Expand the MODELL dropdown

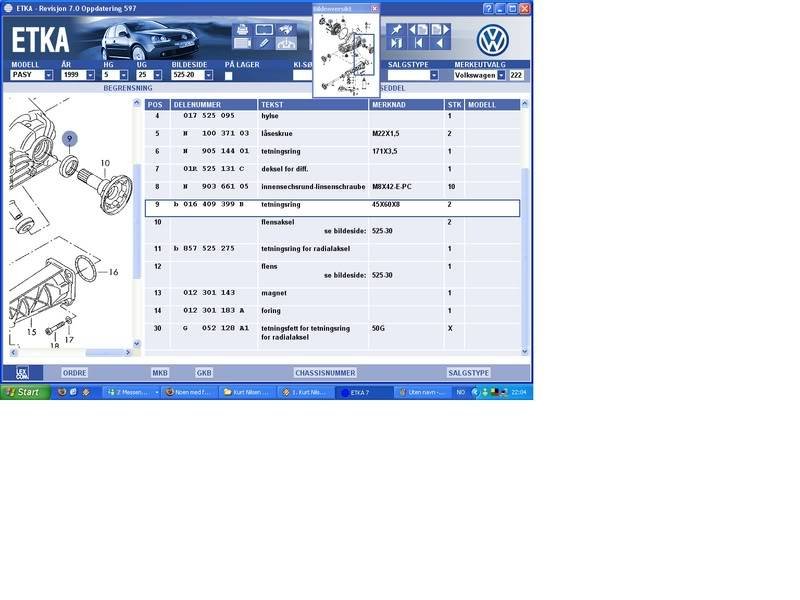48,75
